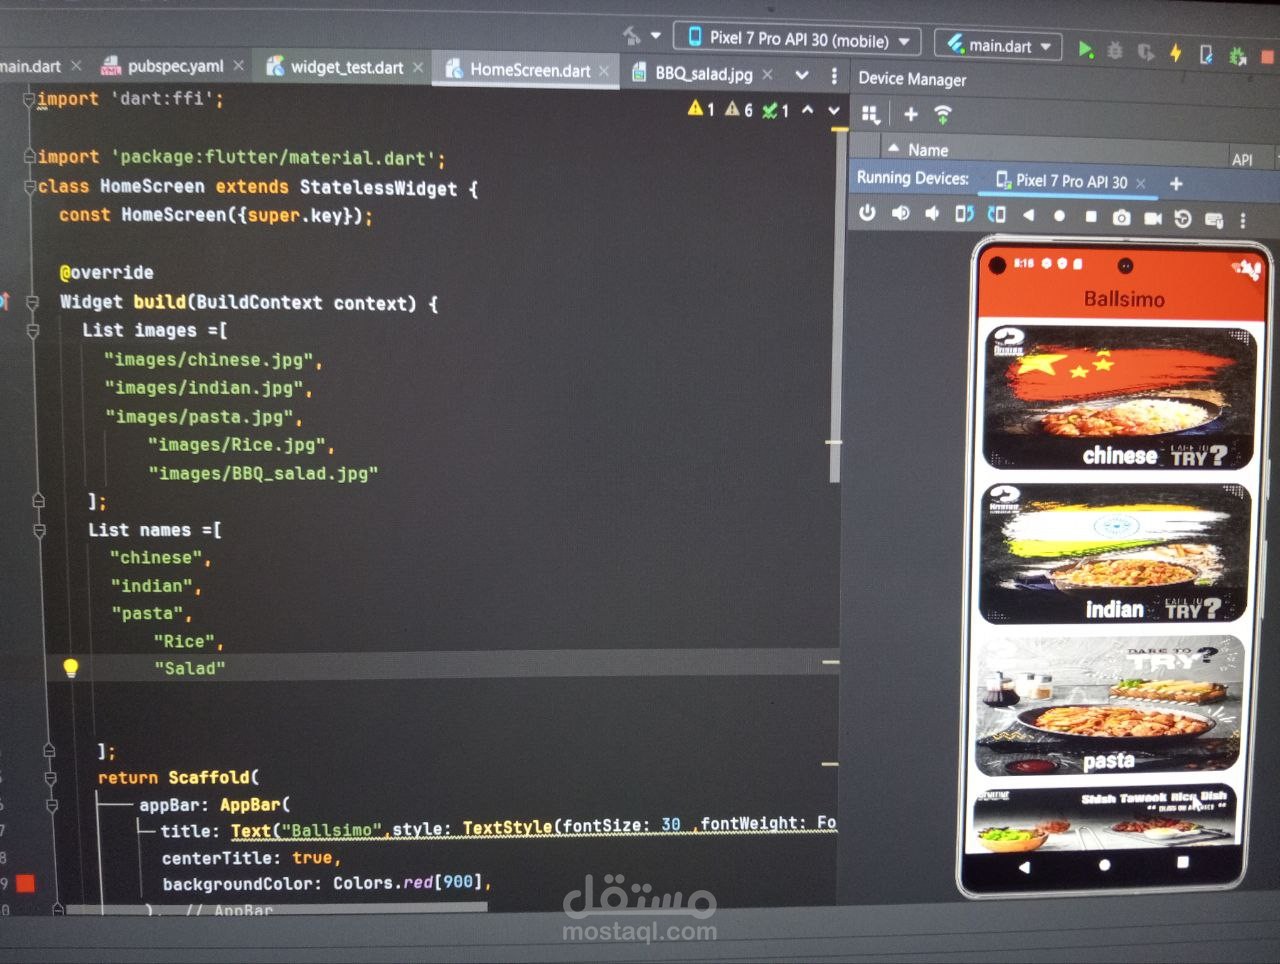Open Flutter attach device icon in toolbar
This screenshot has width=1280, height=964.
coord(1206,54)
